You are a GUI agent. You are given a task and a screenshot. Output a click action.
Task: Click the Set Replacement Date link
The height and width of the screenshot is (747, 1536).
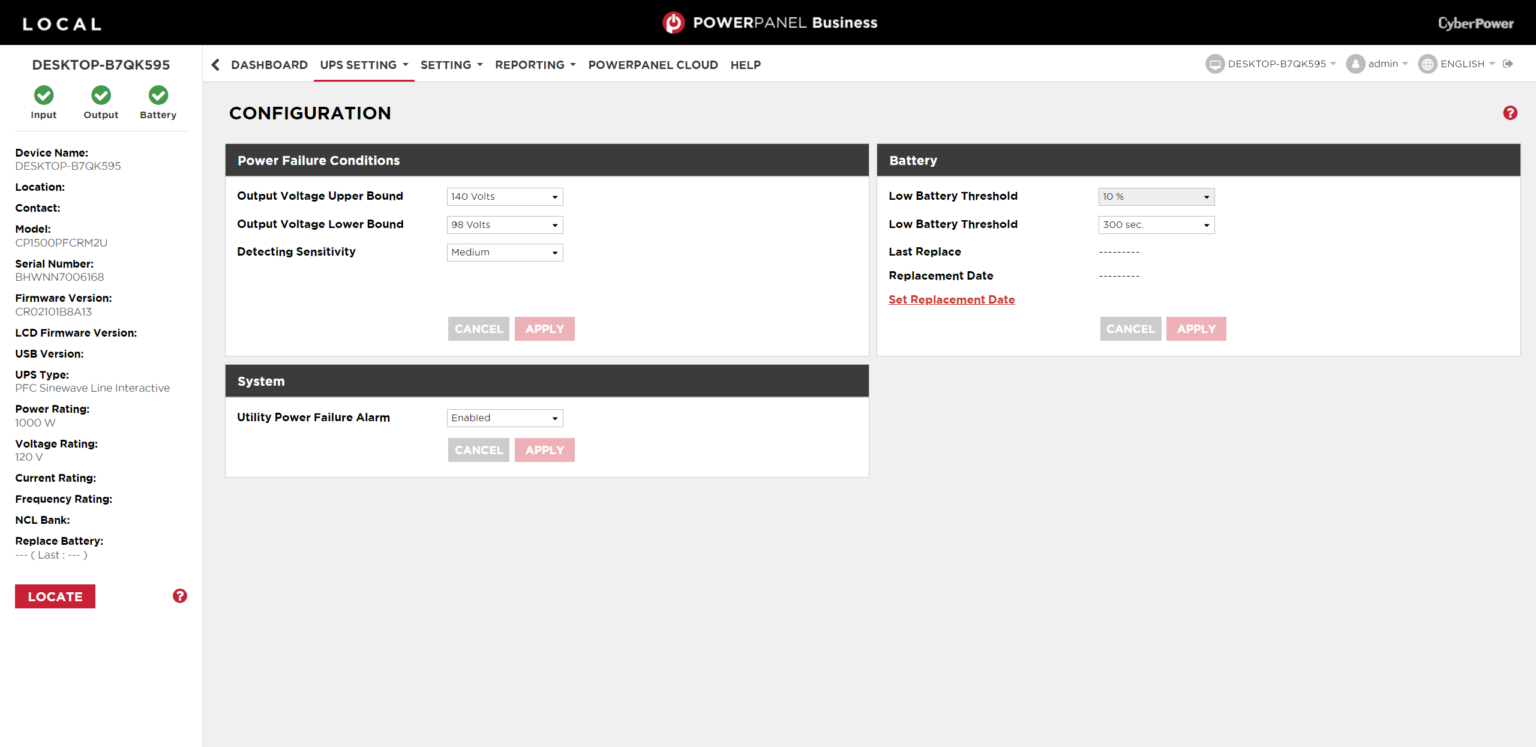(952, 300)
